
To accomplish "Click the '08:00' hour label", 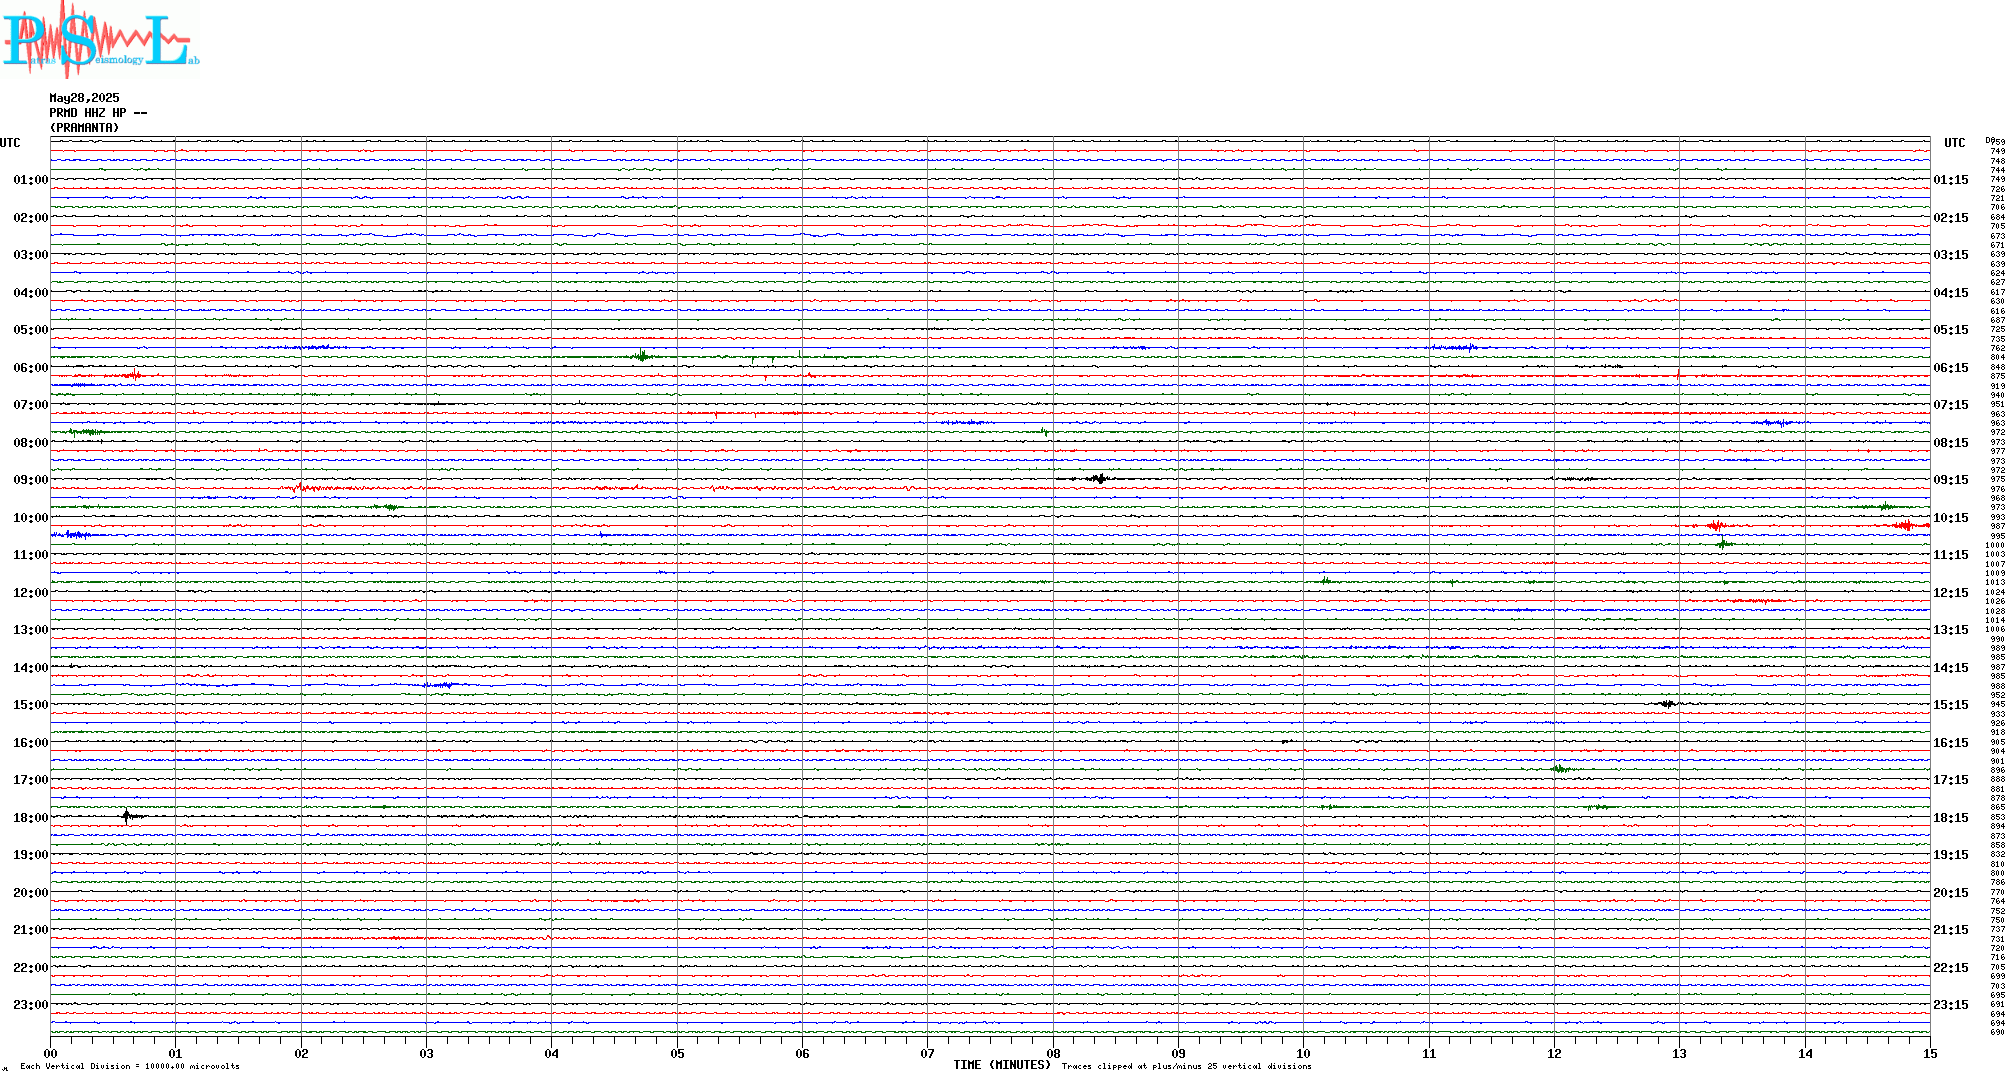I will pos(30,443).
